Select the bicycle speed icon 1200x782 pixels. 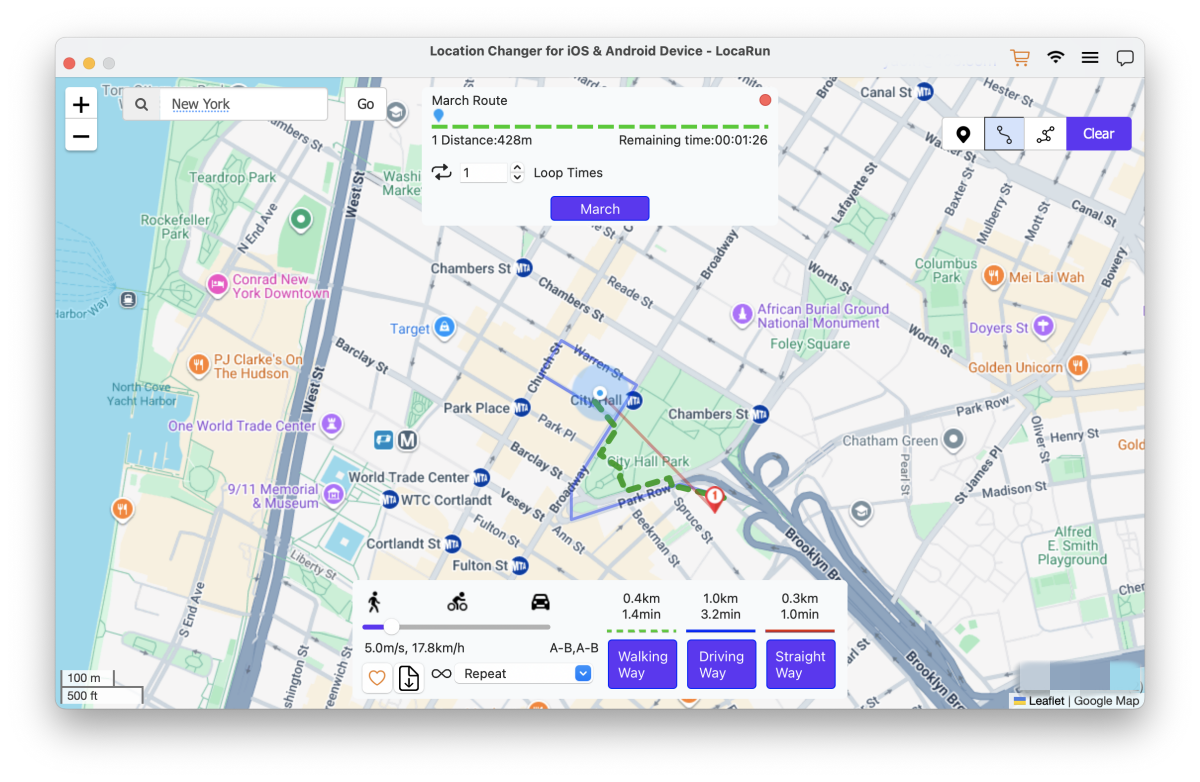[x=457, y=602]
